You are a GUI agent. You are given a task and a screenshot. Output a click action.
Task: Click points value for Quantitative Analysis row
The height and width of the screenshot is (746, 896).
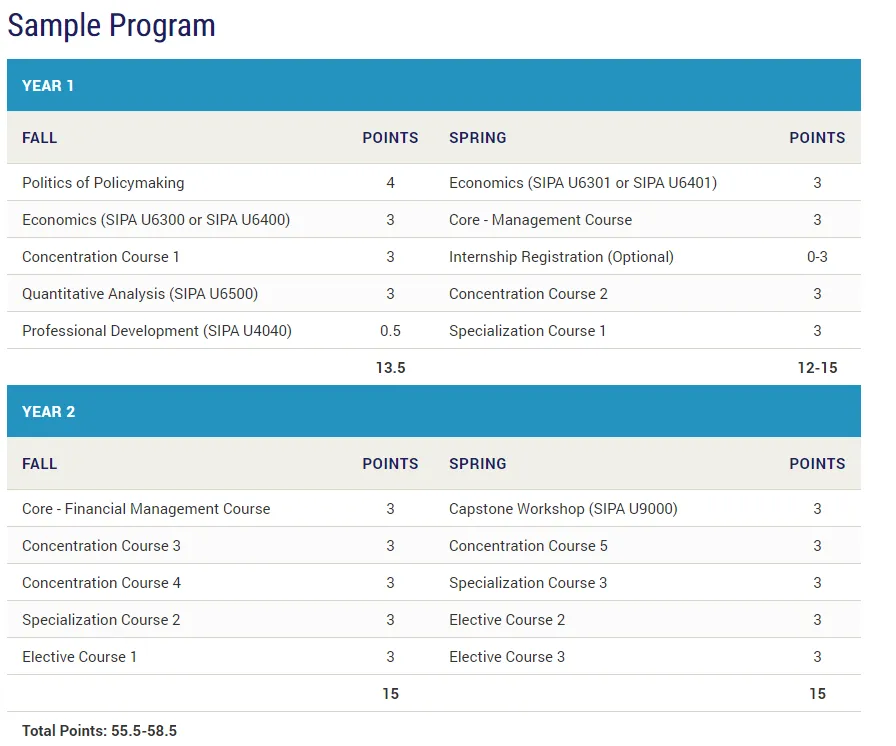(x=390, y=294)
